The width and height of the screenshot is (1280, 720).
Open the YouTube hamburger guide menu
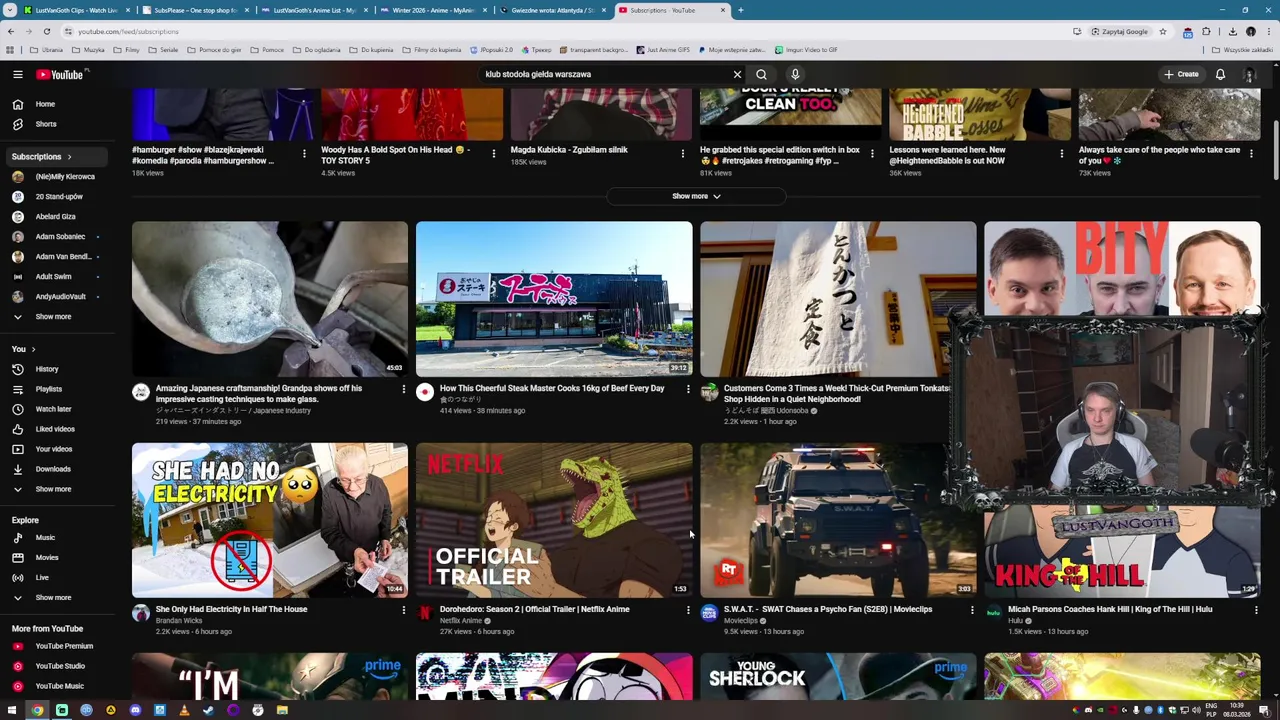click(x=17, y=74)
